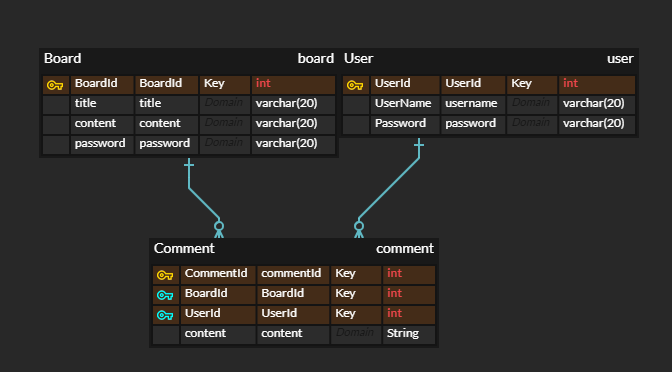Image resolution: width=672 pixels, height=372 pixels.
Task: Click the CommentId yellow key icon
Action: 165,275
